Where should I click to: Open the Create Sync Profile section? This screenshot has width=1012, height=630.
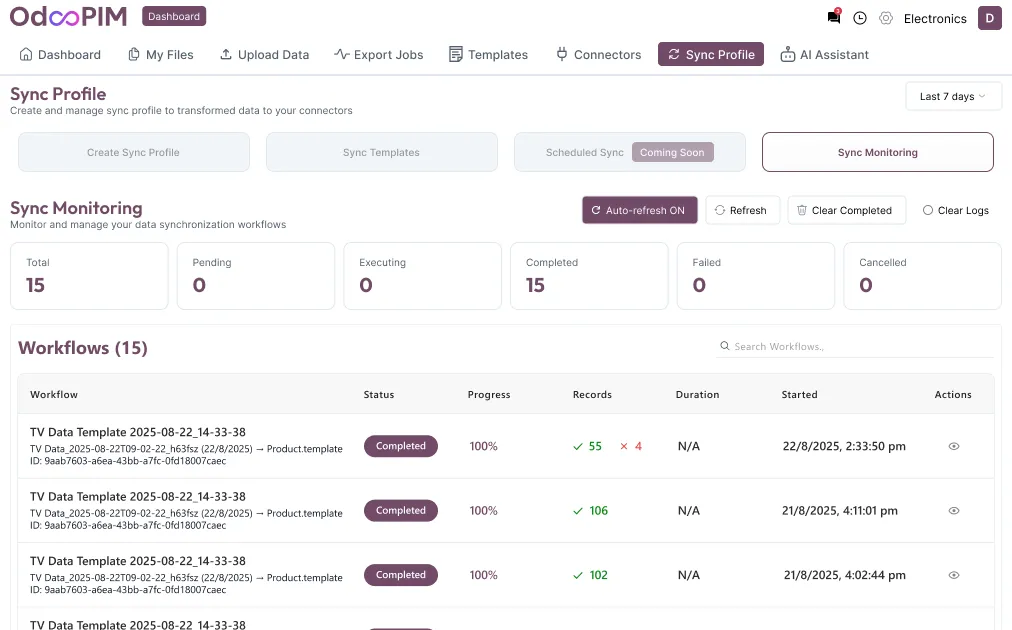click(x=133, y=152)
